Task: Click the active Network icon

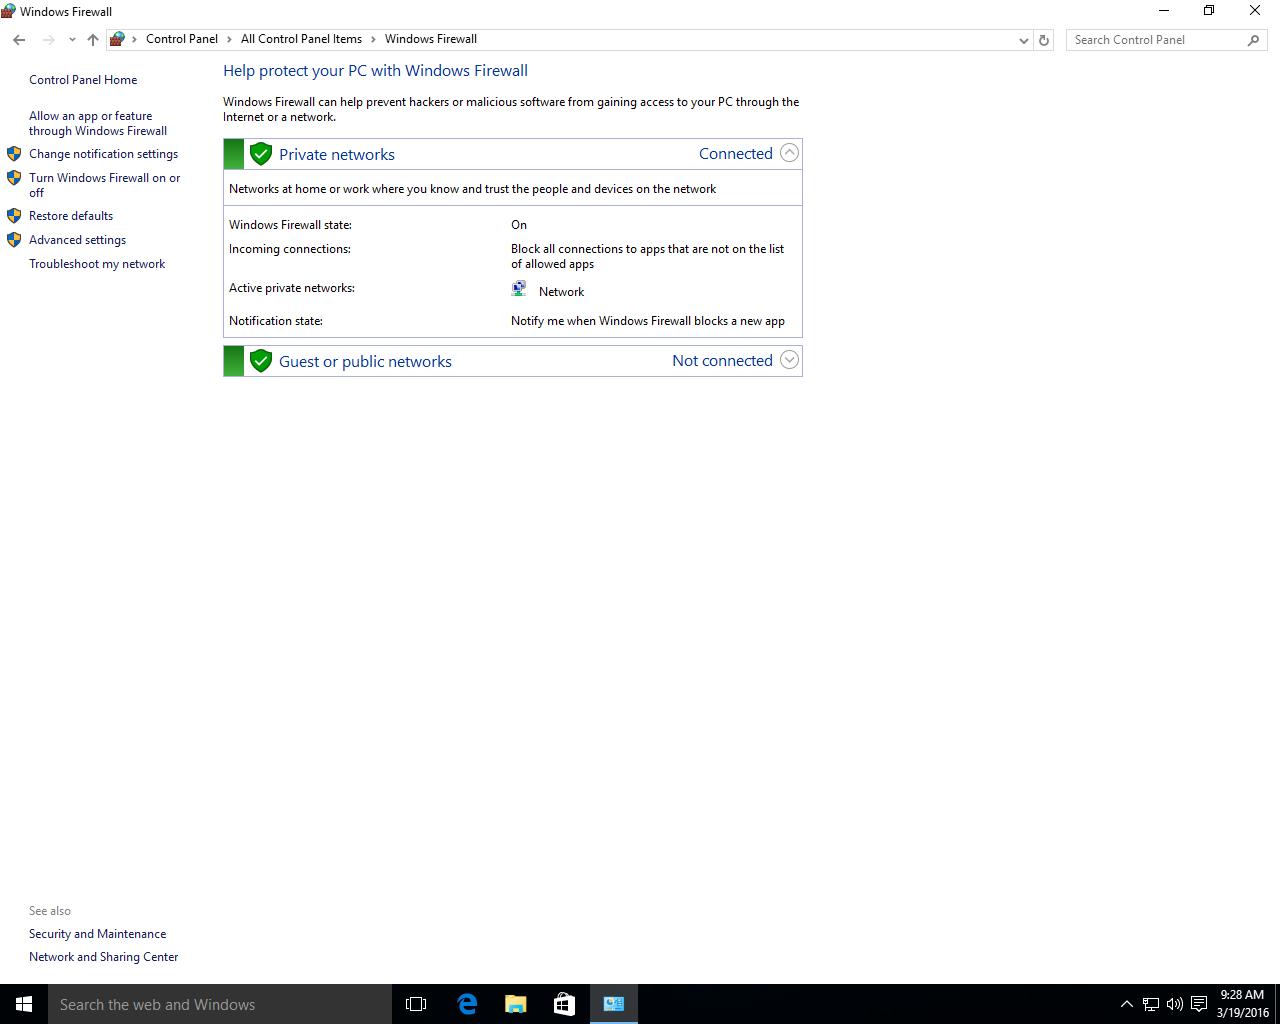Action: tap(519, 289)
